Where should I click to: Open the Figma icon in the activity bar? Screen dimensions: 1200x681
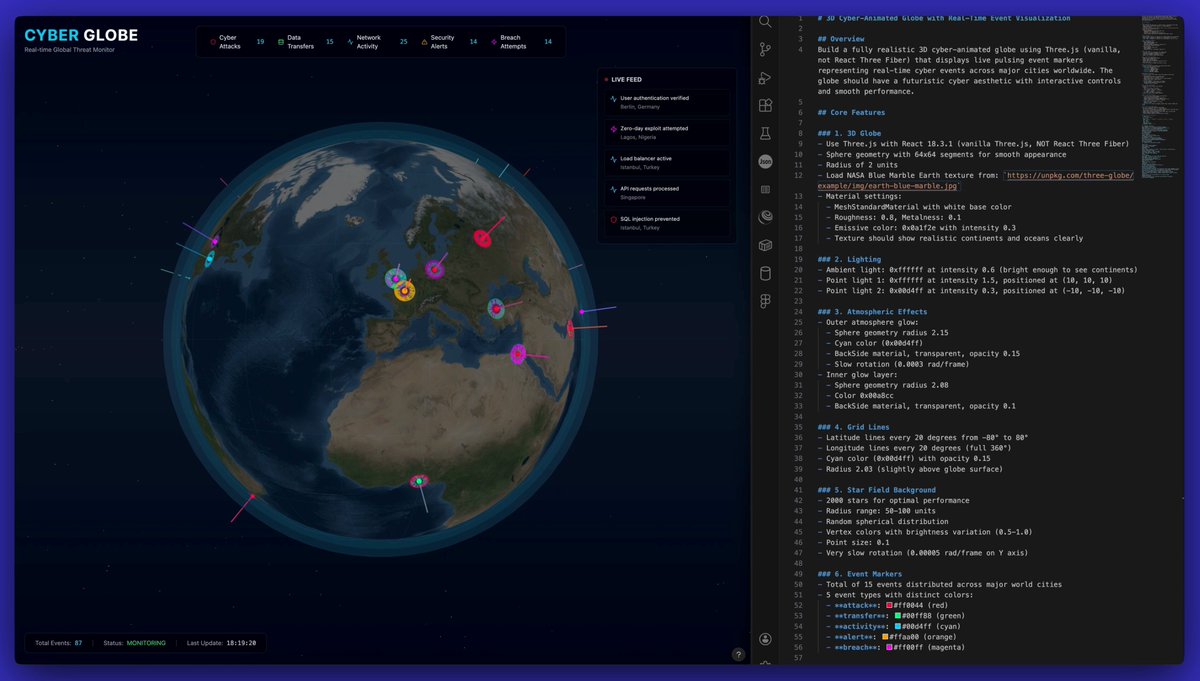tap(765, 300)
